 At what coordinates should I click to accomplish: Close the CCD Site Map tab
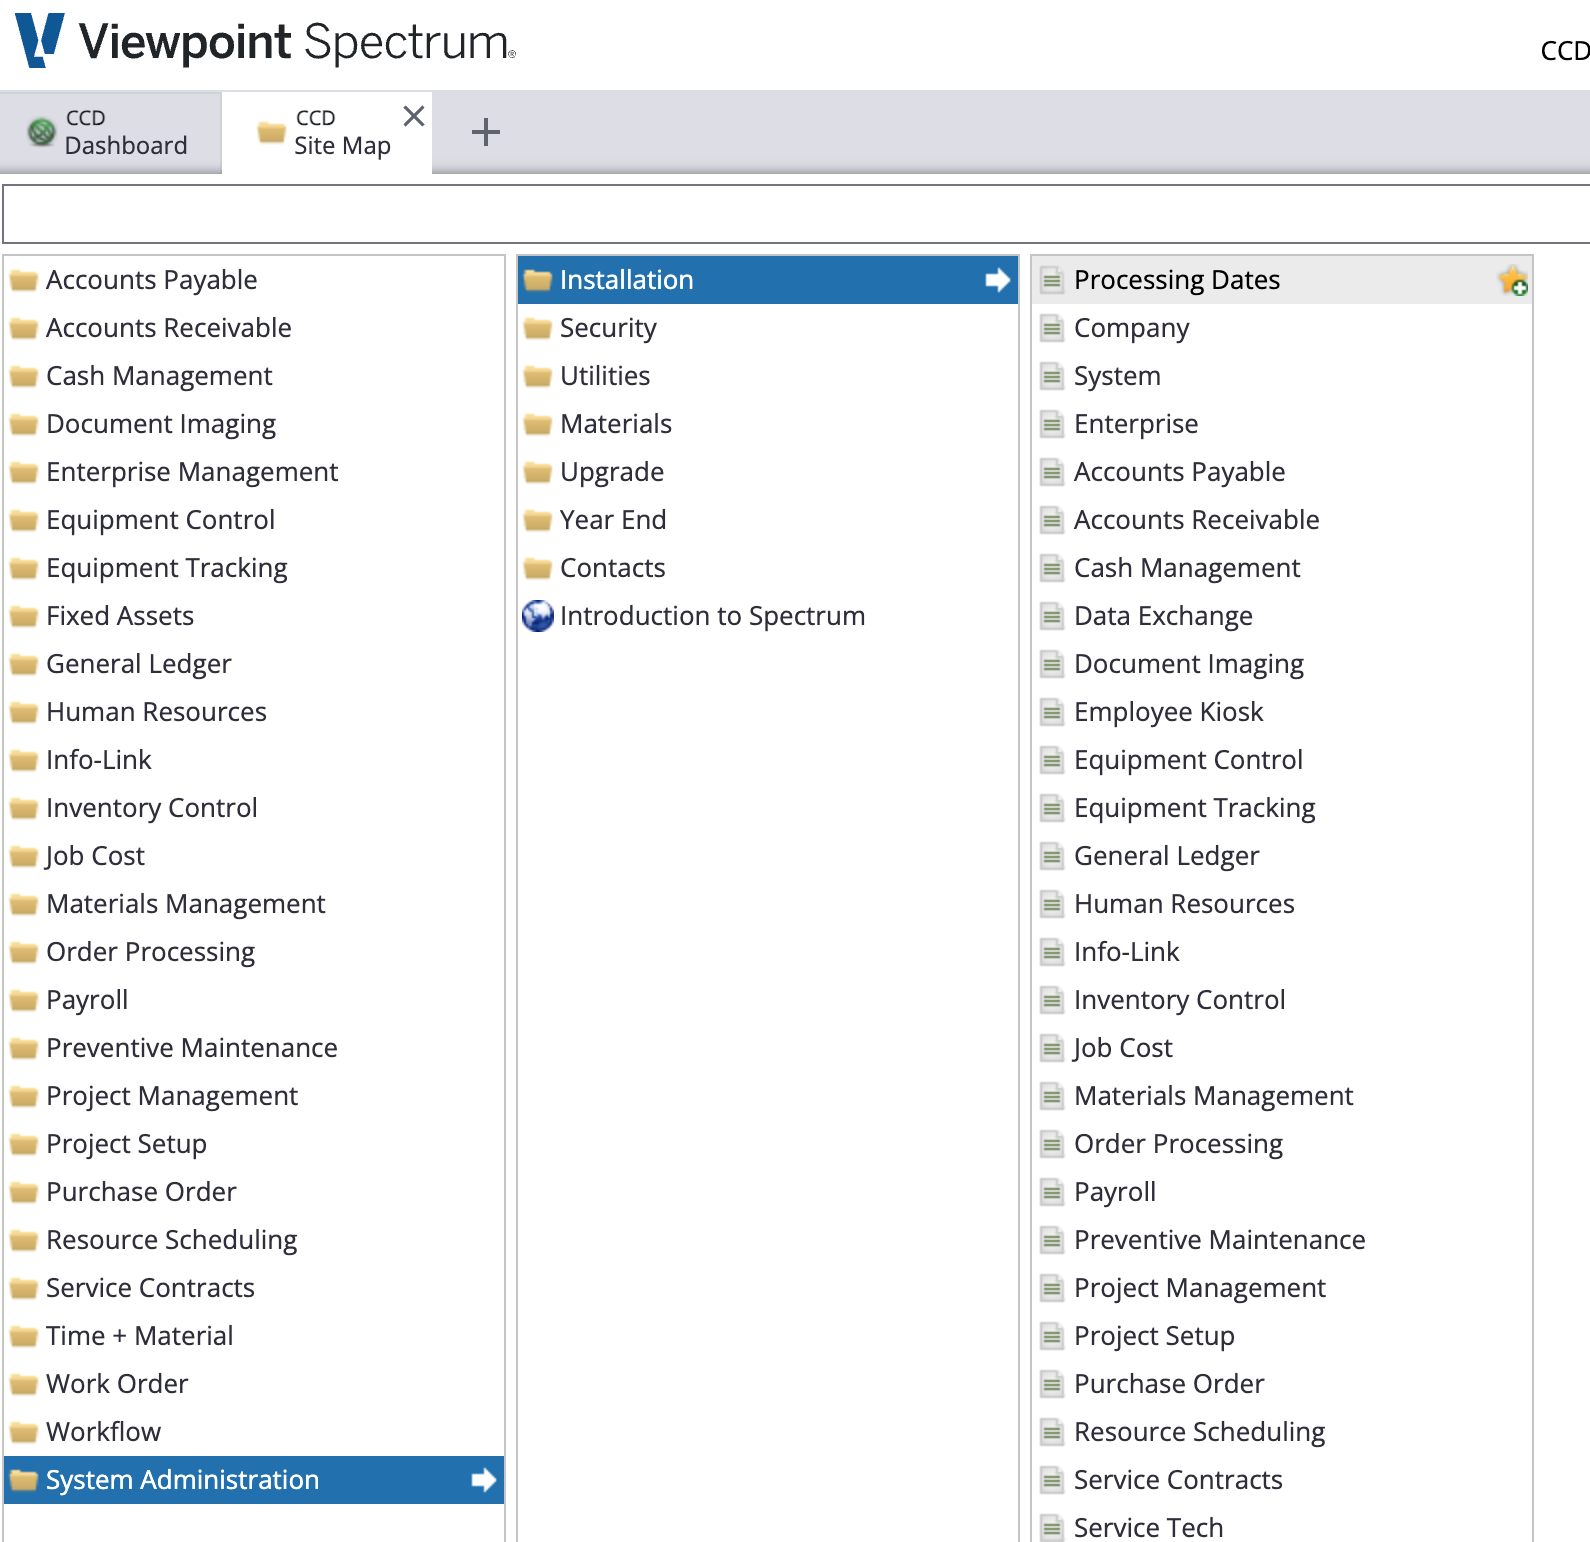point(414,116)
